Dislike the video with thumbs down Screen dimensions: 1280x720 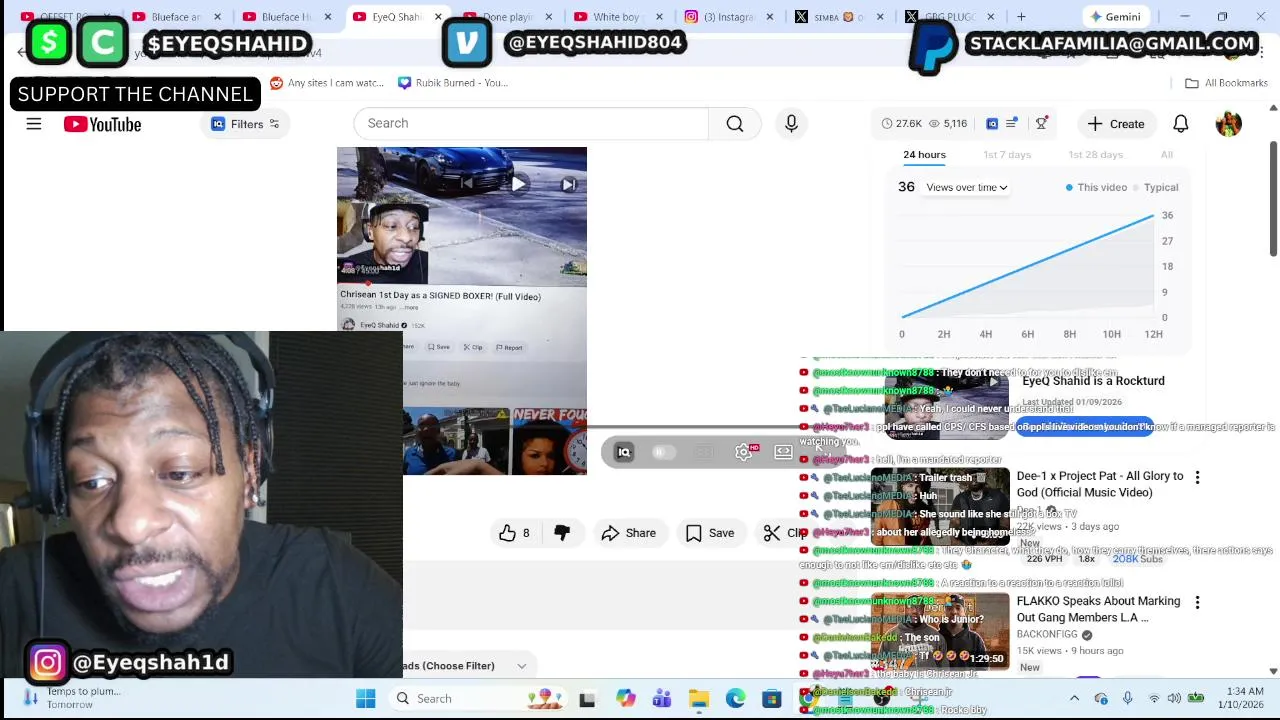coord(562,533)
